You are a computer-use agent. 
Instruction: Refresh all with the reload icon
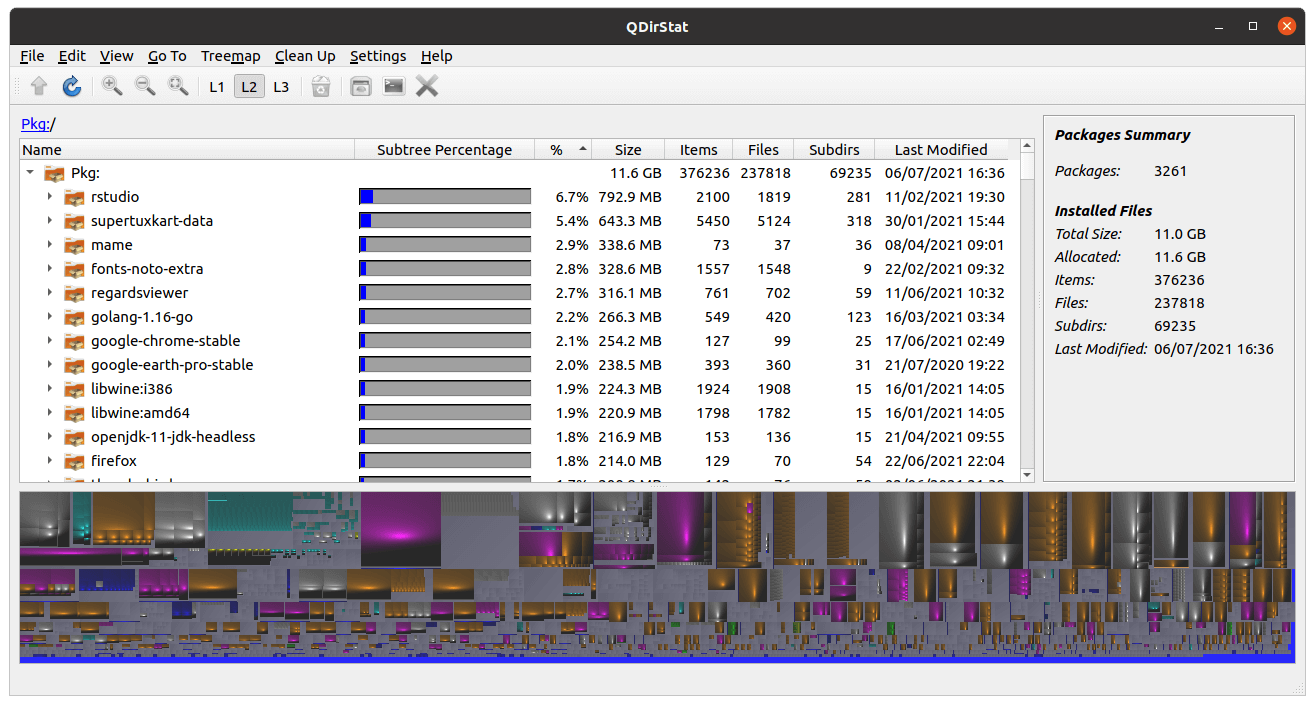click(x=72, y=87)
